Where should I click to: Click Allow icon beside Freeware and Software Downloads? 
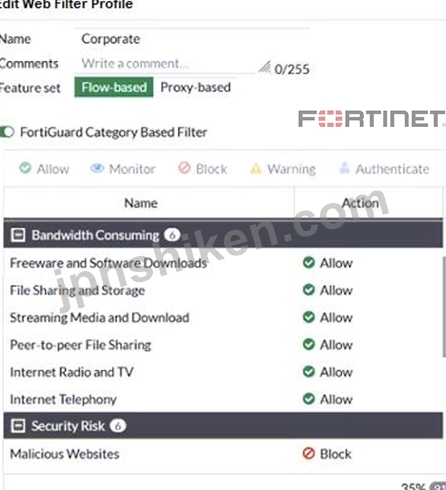pyautogui.click(x=309, y=262)
